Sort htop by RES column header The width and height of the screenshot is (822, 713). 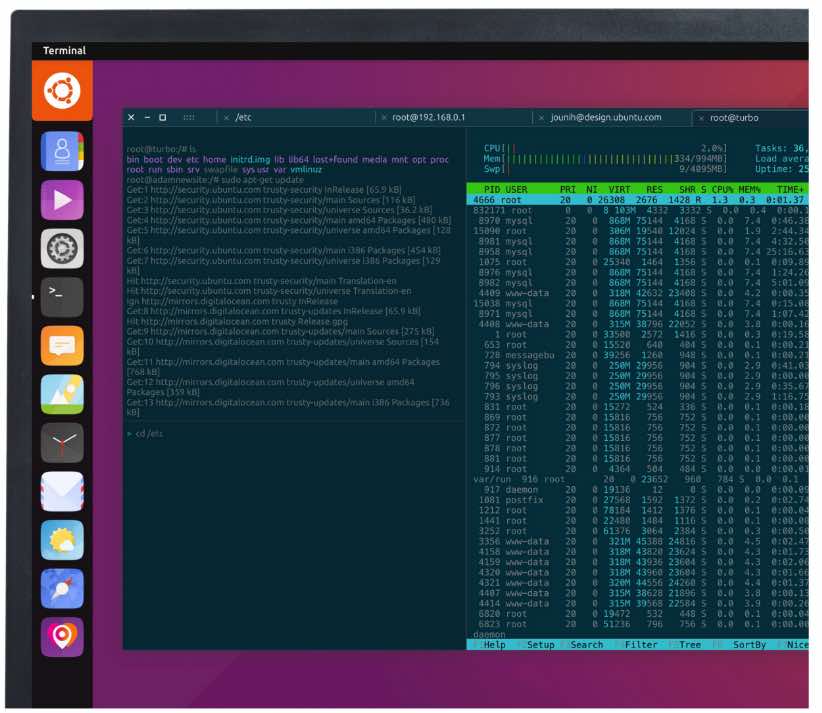(654, 189)
